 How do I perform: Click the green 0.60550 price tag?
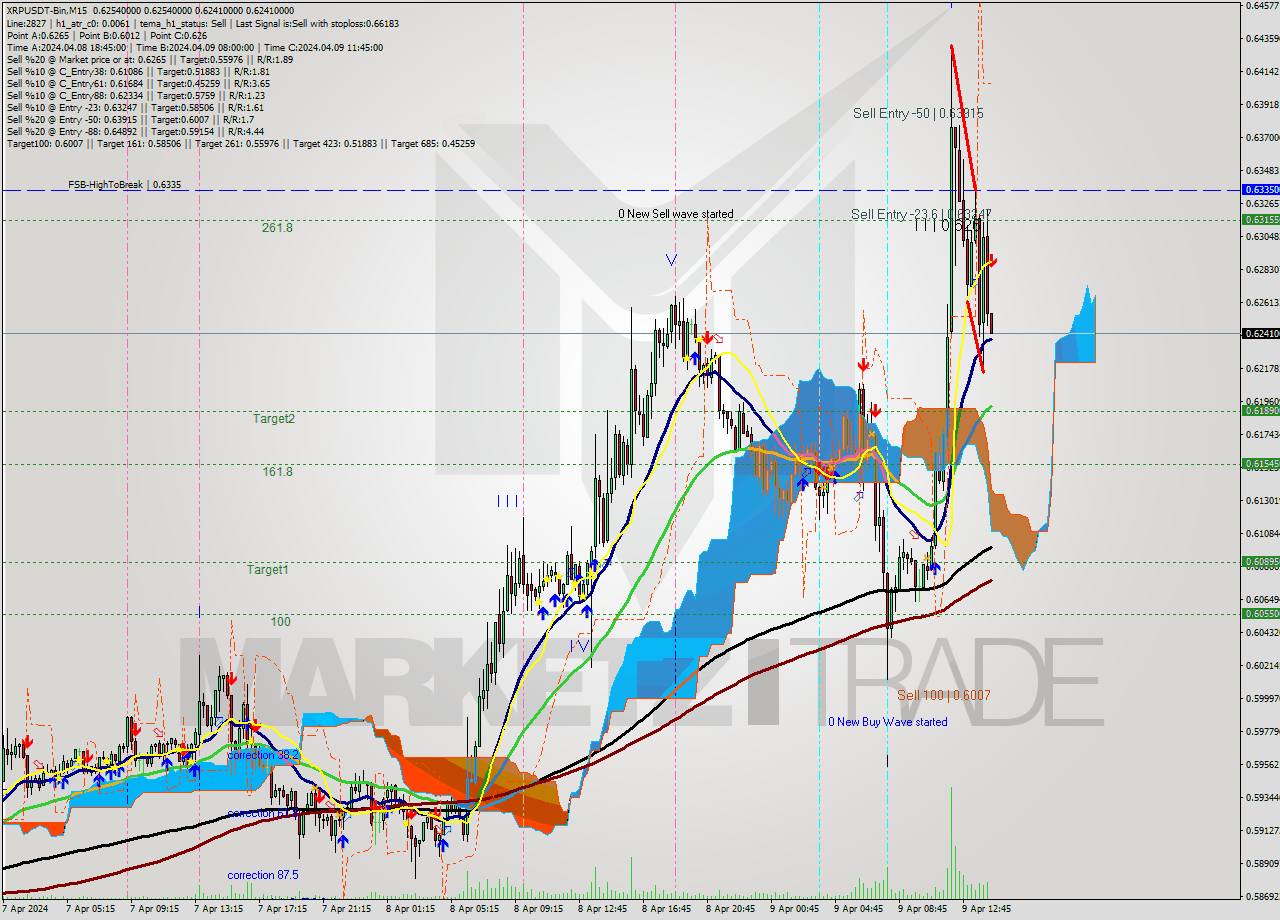click(x=1261, y=614)
